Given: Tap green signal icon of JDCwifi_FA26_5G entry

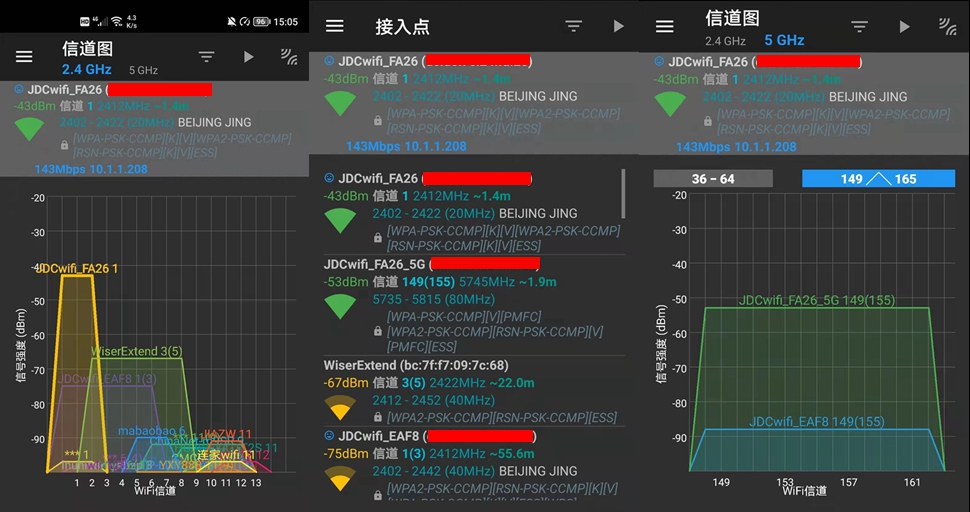Looking at the screenshot, I should 340,306.
